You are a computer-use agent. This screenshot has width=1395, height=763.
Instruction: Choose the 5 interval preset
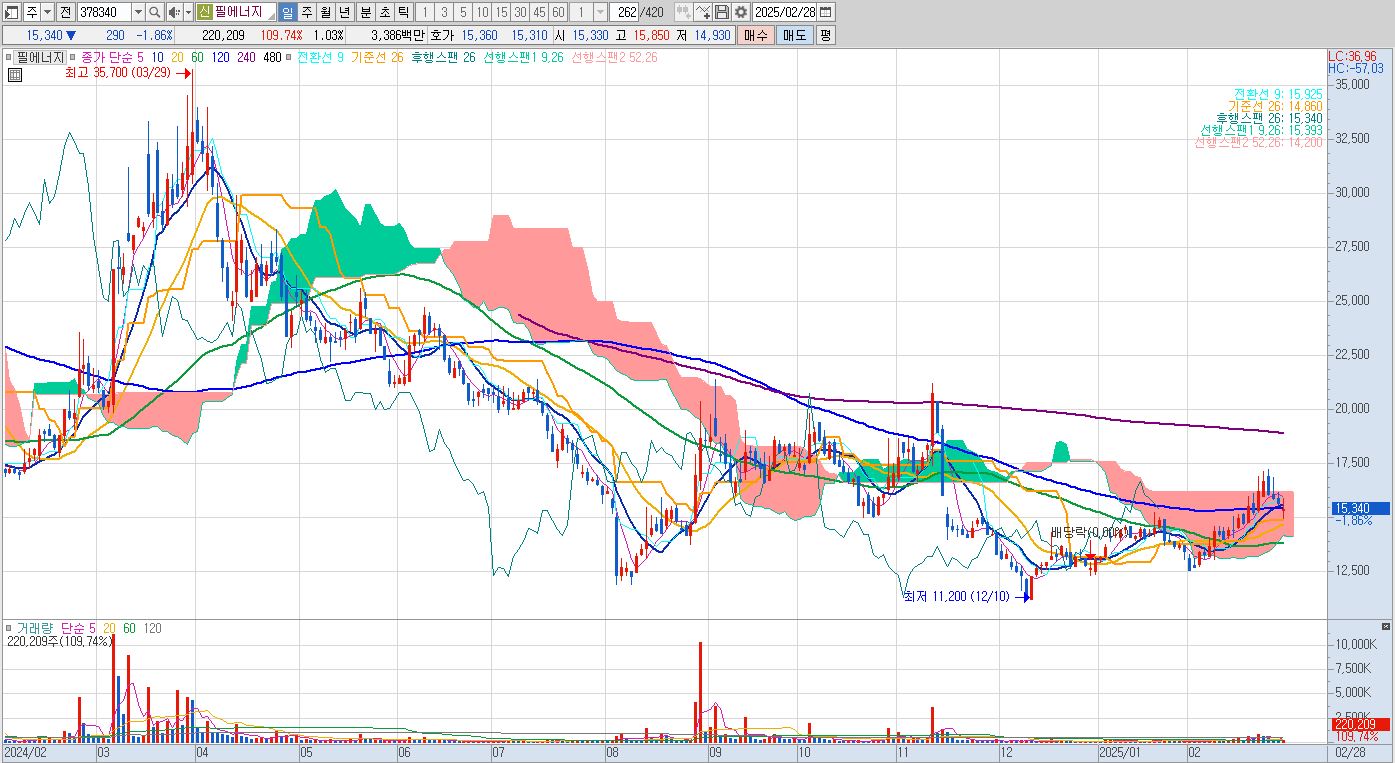coord(463,12)
